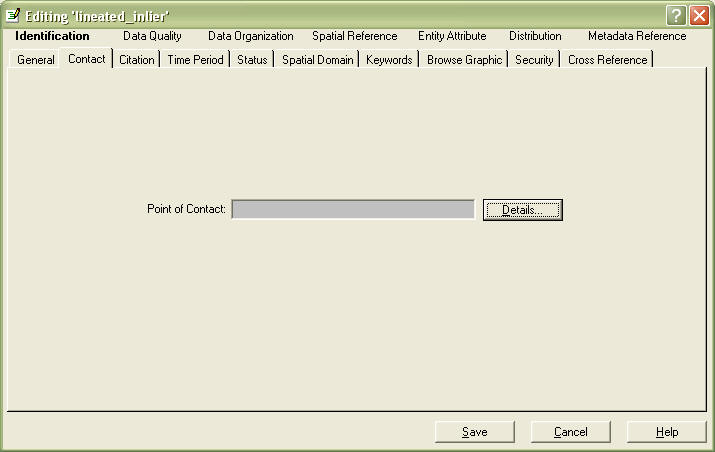Switch to the Keywords tab
715x452 pixels.
389,60
